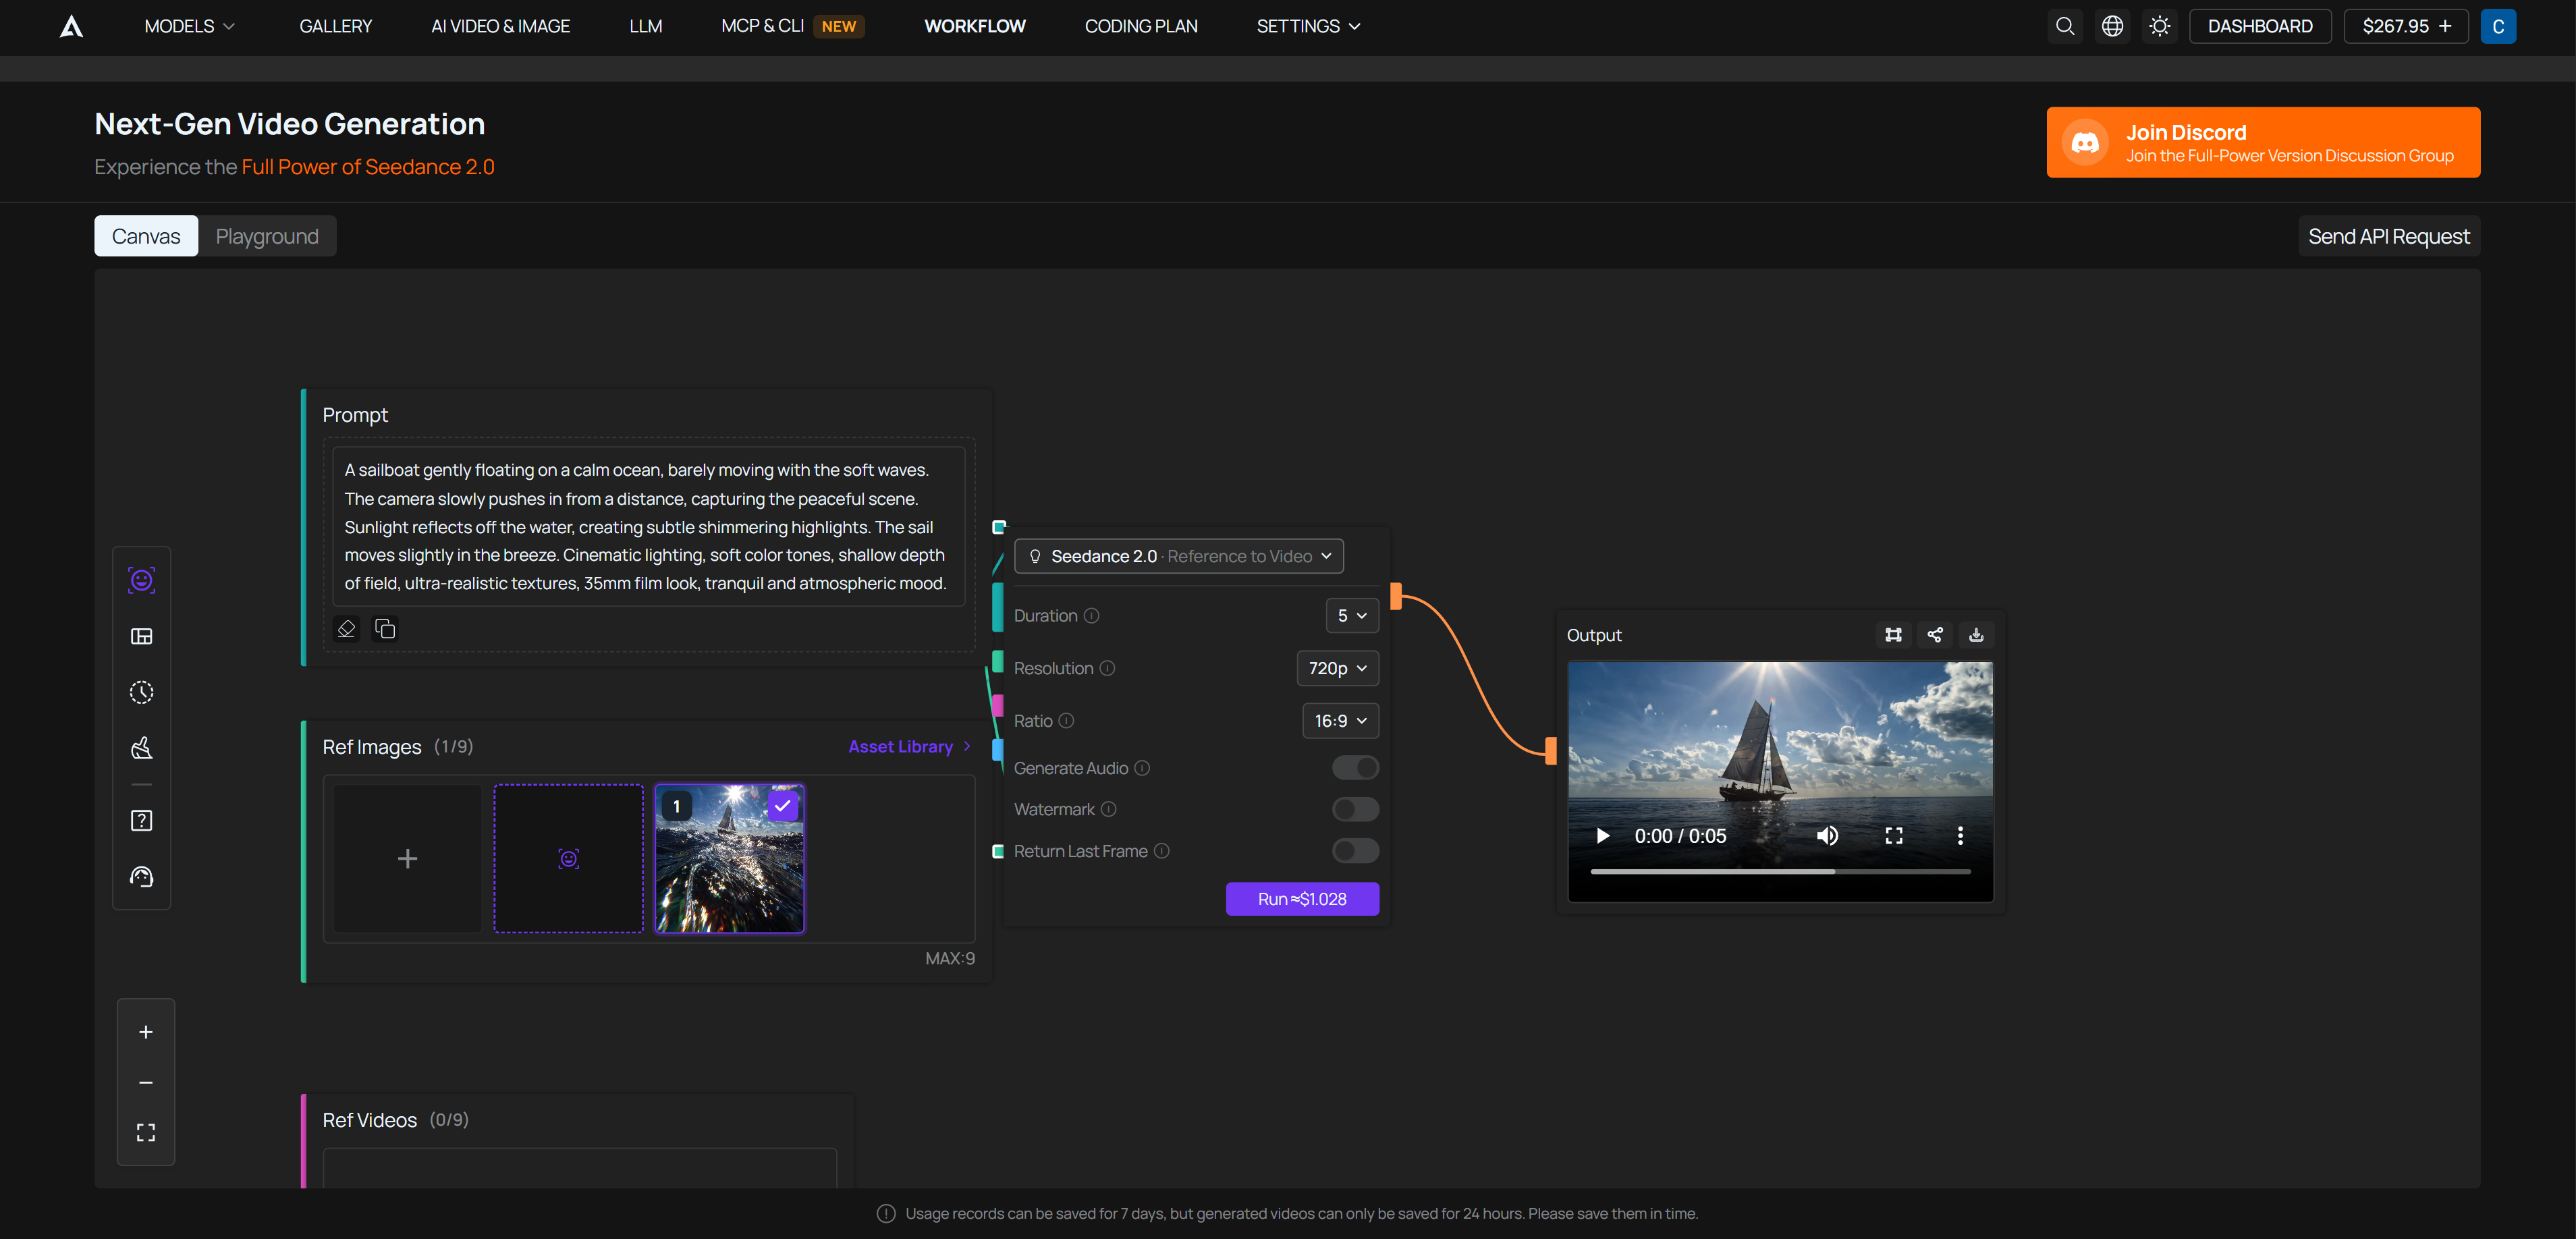Play the output video
Screen dimensions: 2576x1239
[x=1602, y=836]
